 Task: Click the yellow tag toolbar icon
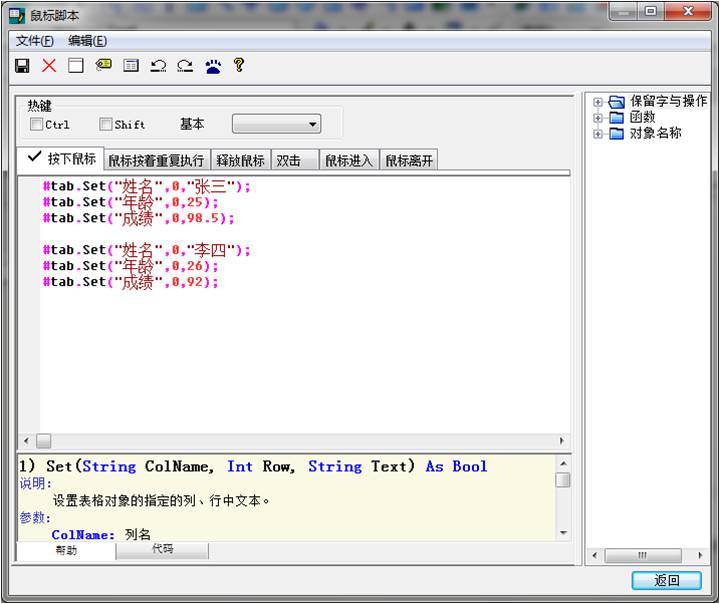coord(103,66)
